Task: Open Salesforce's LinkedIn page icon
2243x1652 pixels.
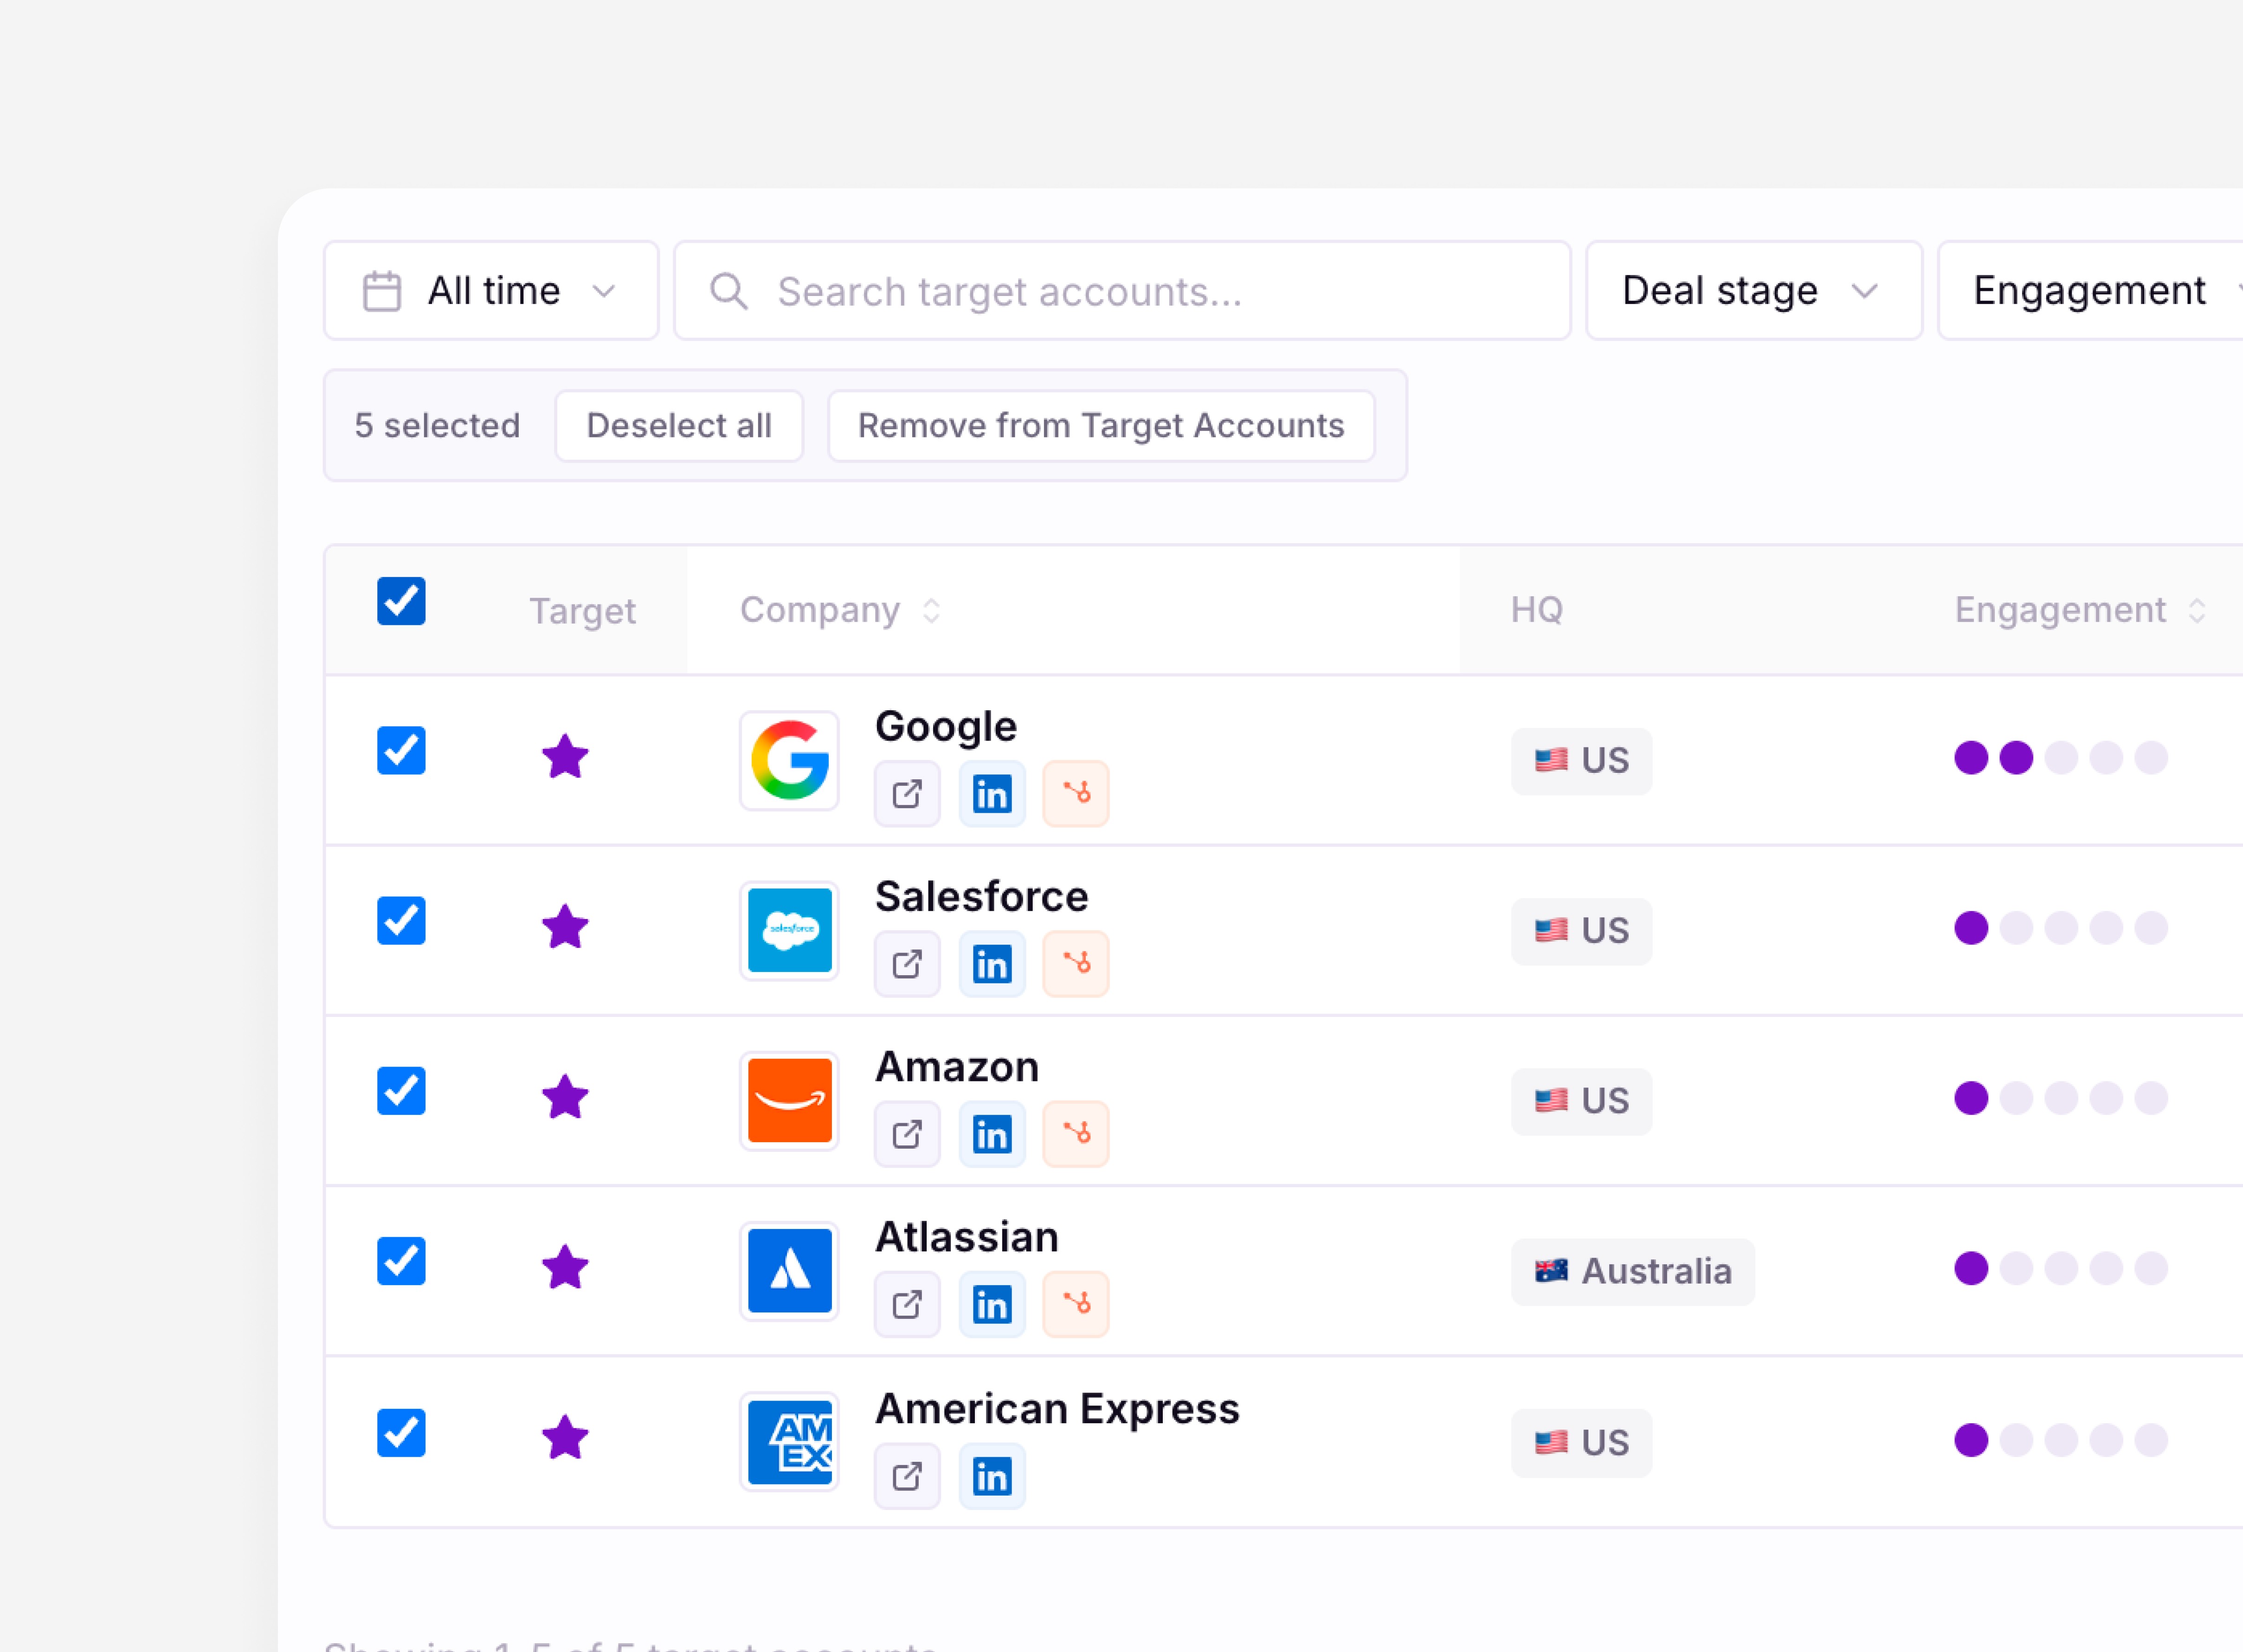Action: pyautogui.click(x=992, y=964)
